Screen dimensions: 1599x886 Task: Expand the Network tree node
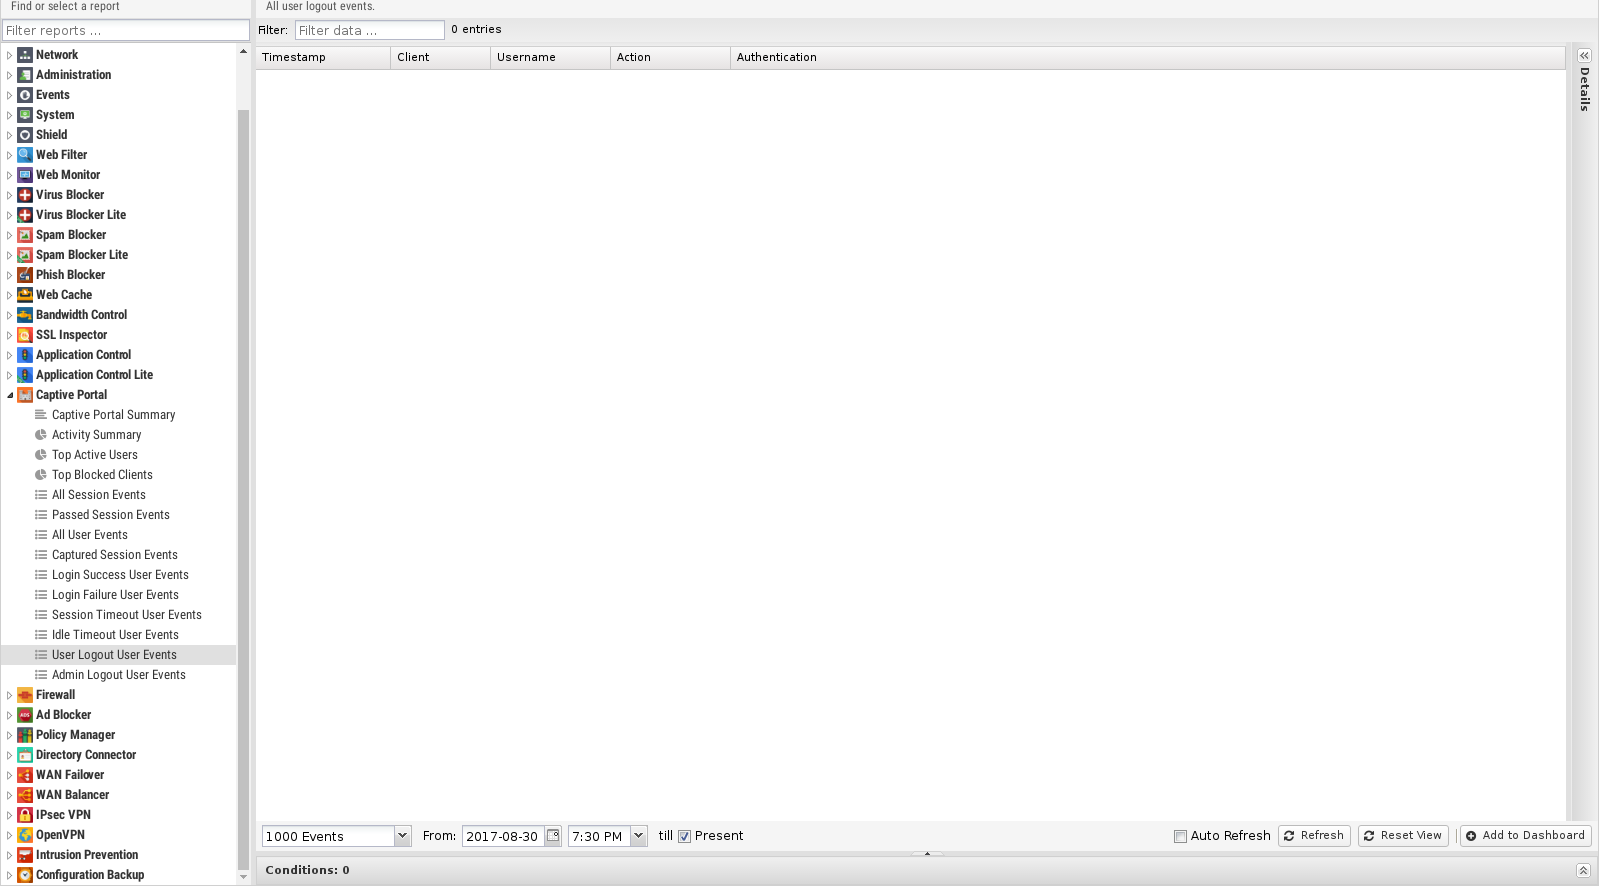tap(10, 55)
